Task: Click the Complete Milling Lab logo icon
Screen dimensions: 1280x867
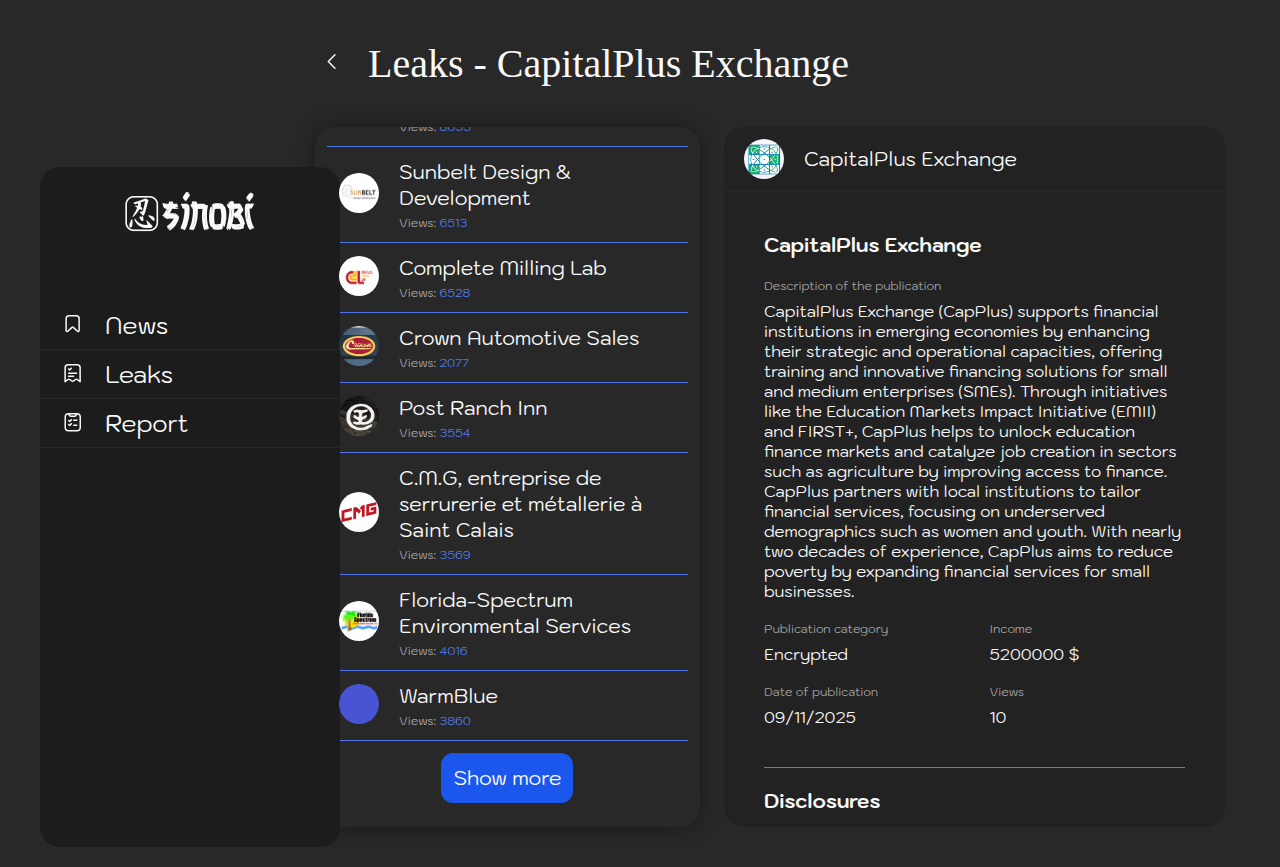Action: tap(359, 276)
